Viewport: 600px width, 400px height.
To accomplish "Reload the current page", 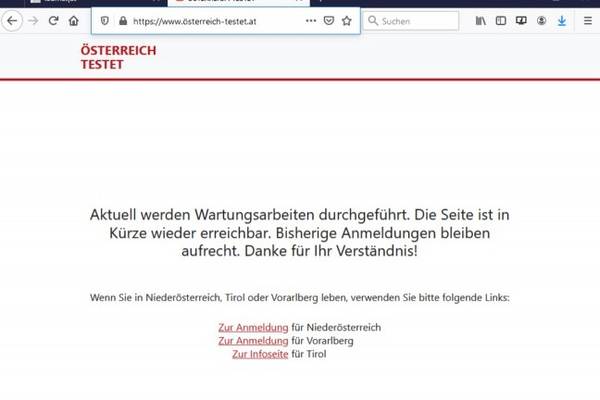I will click(53, 20).
